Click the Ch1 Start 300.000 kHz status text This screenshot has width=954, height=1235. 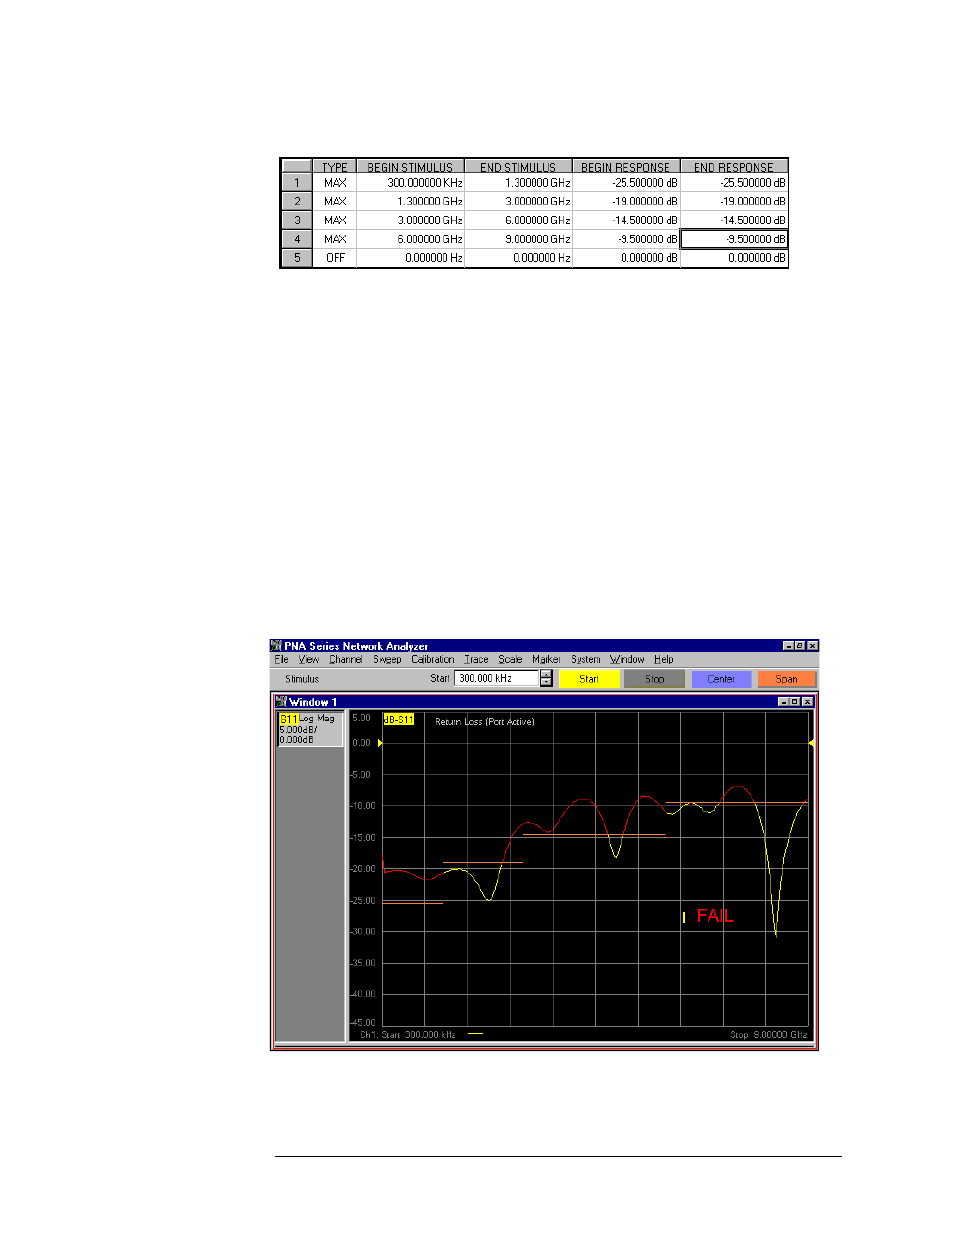(408, 1034)
